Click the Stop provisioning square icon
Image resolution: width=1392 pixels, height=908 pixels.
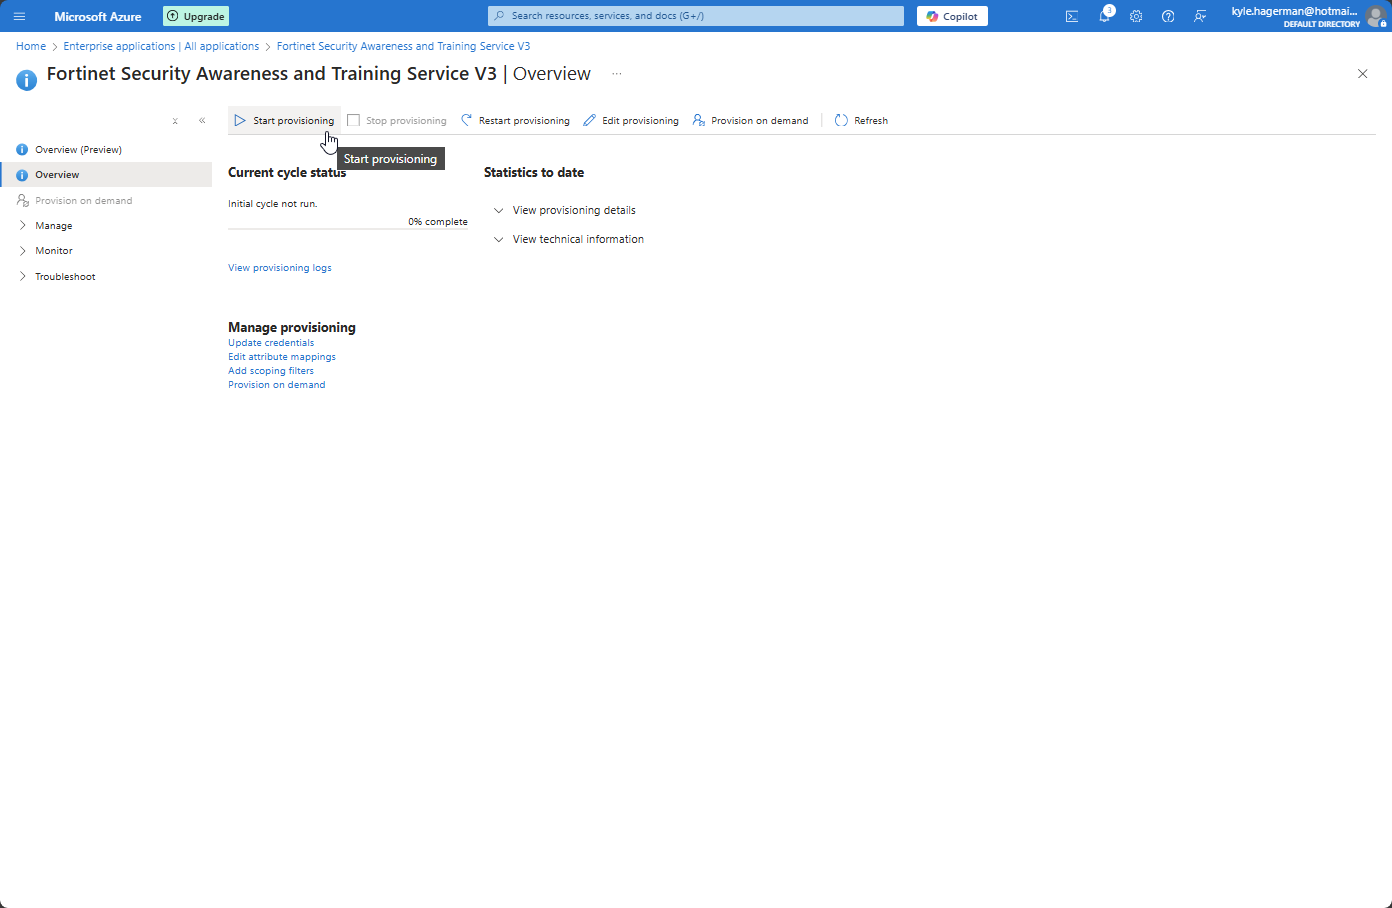353,120
